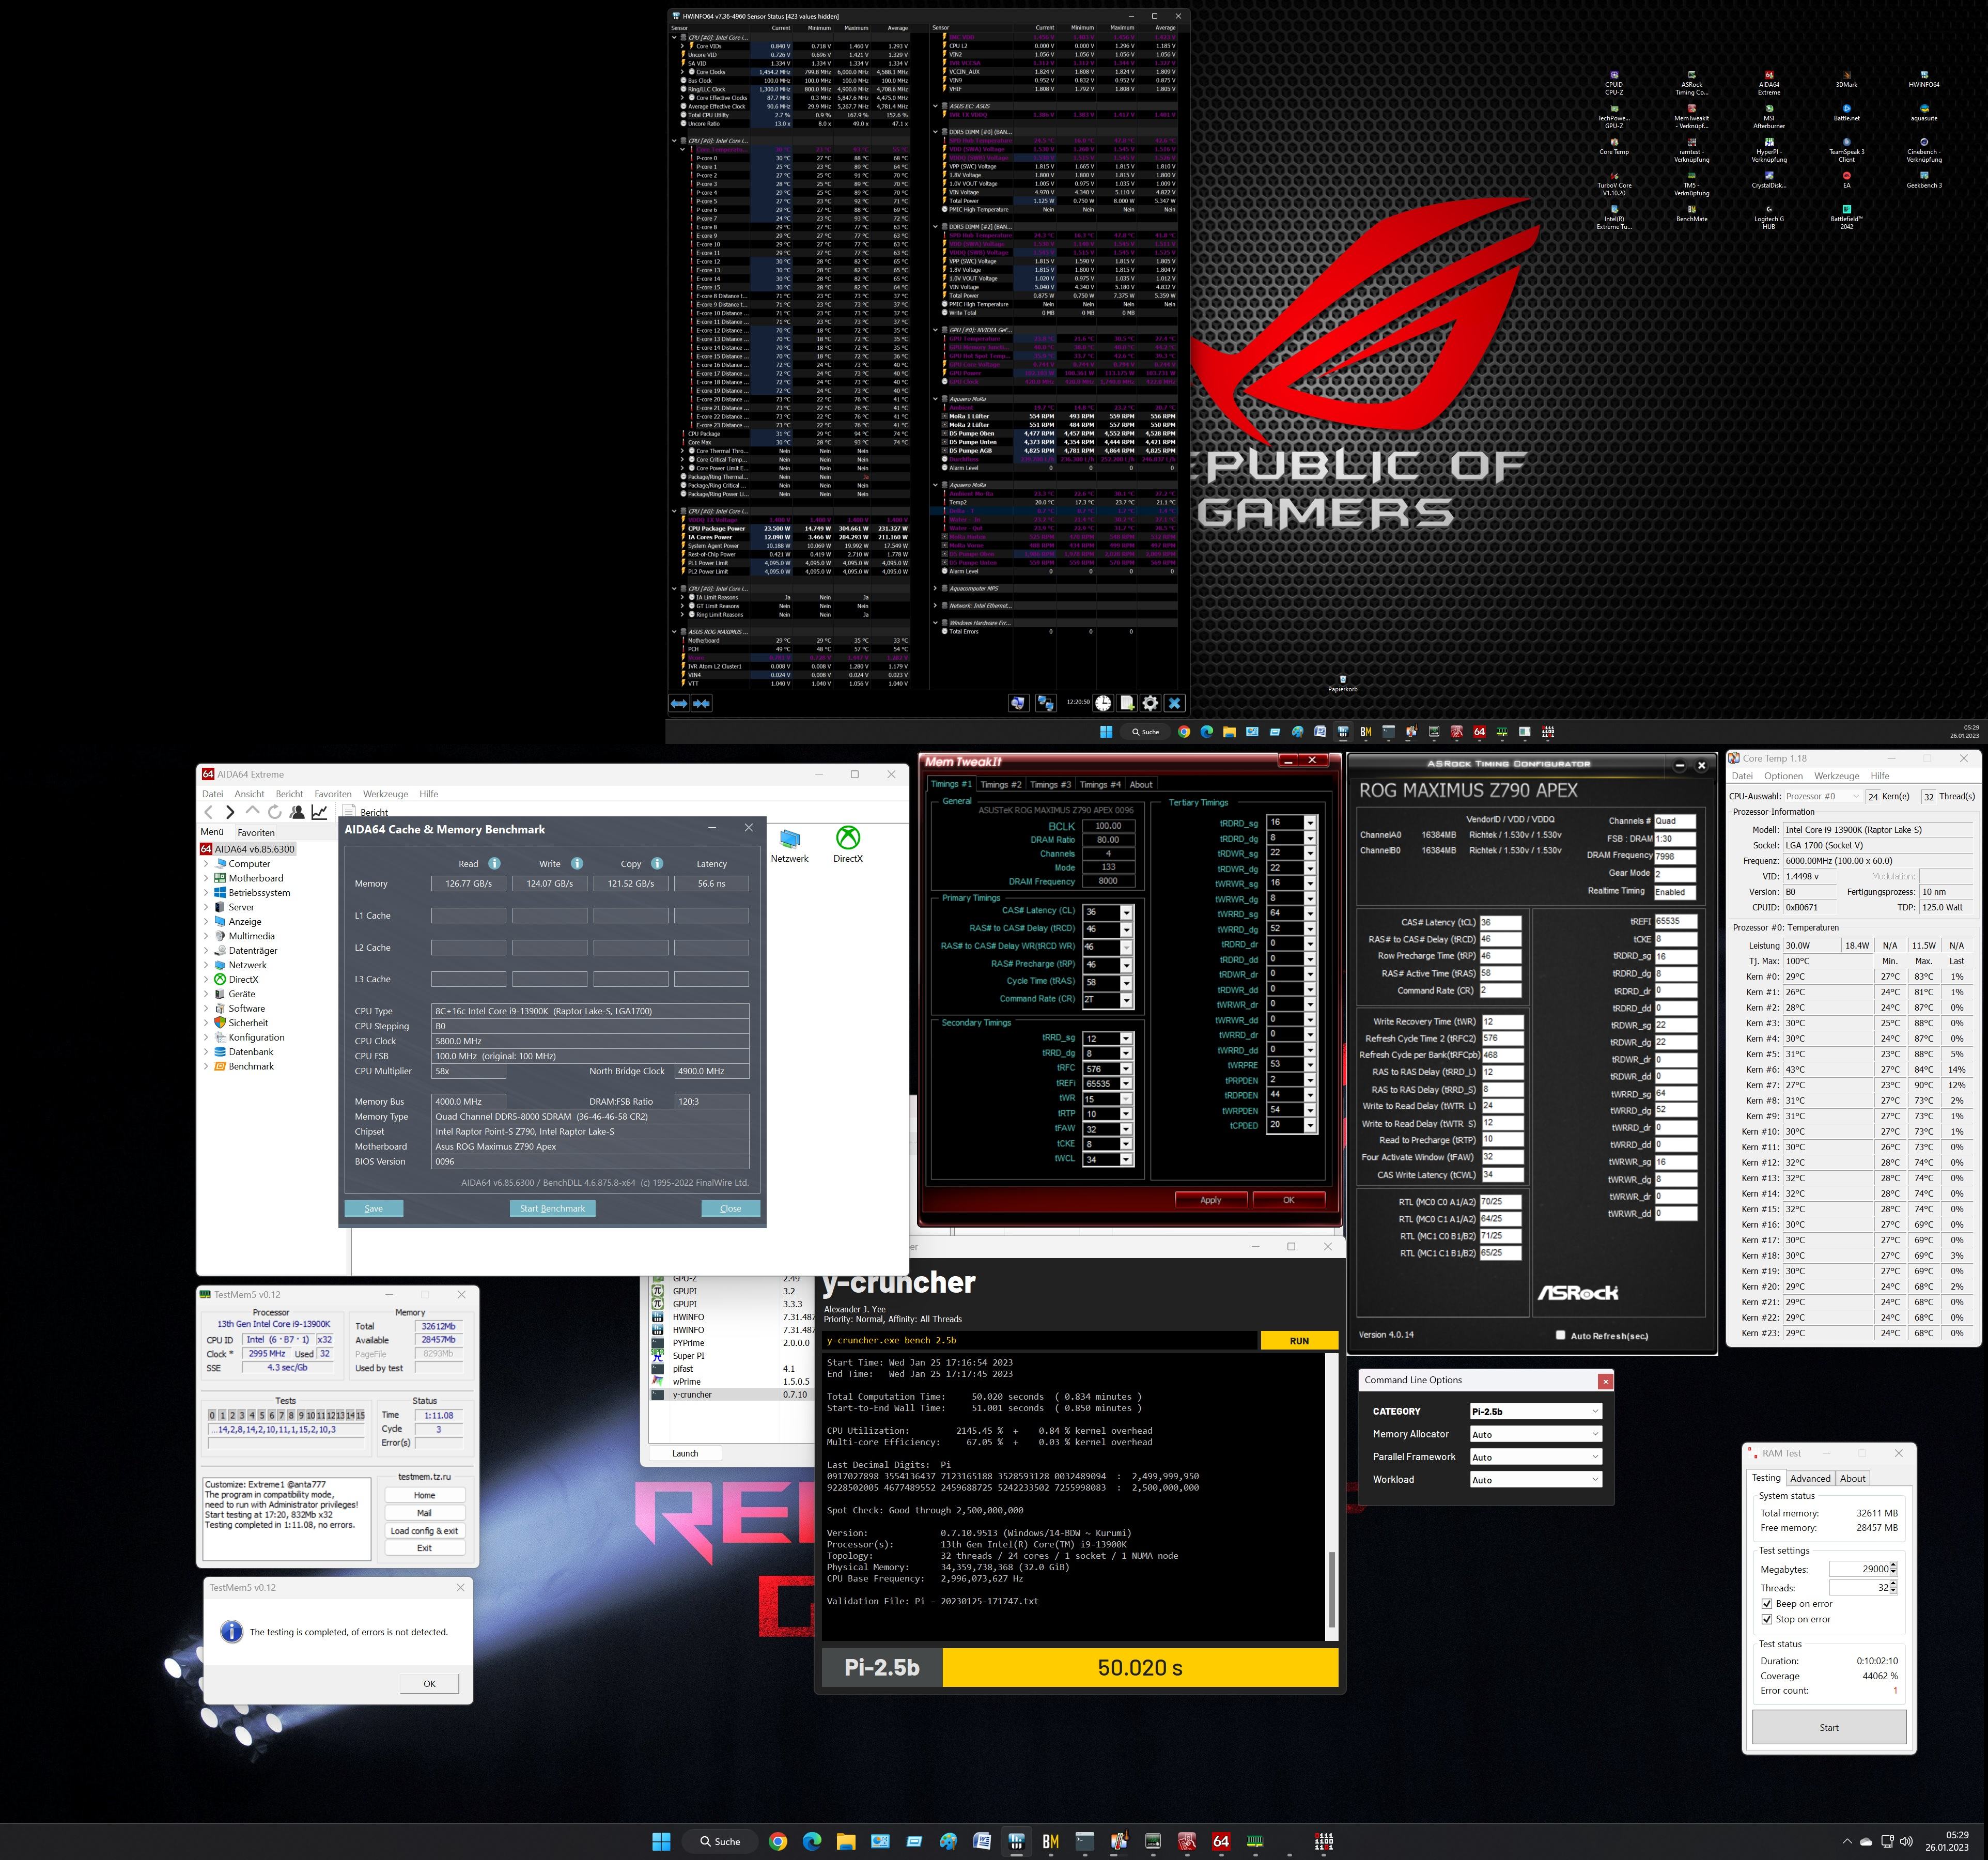
Task: Switch to Timings #2 tab
Action: coord(1001,784)
